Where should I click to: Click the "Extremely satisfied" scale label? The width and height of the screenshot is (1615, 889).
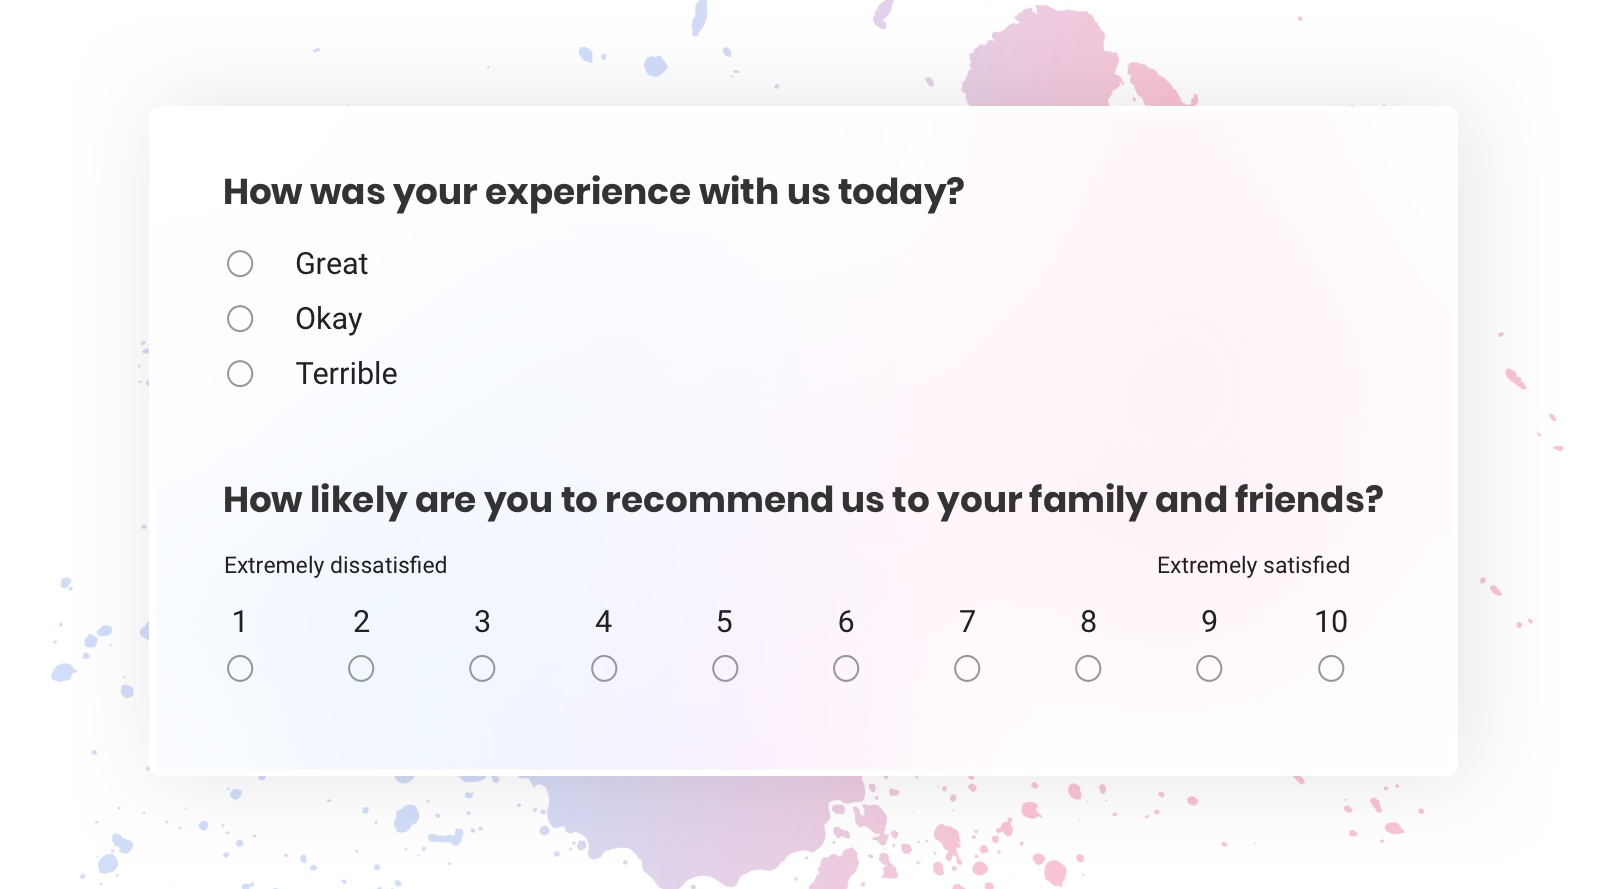1252,564
